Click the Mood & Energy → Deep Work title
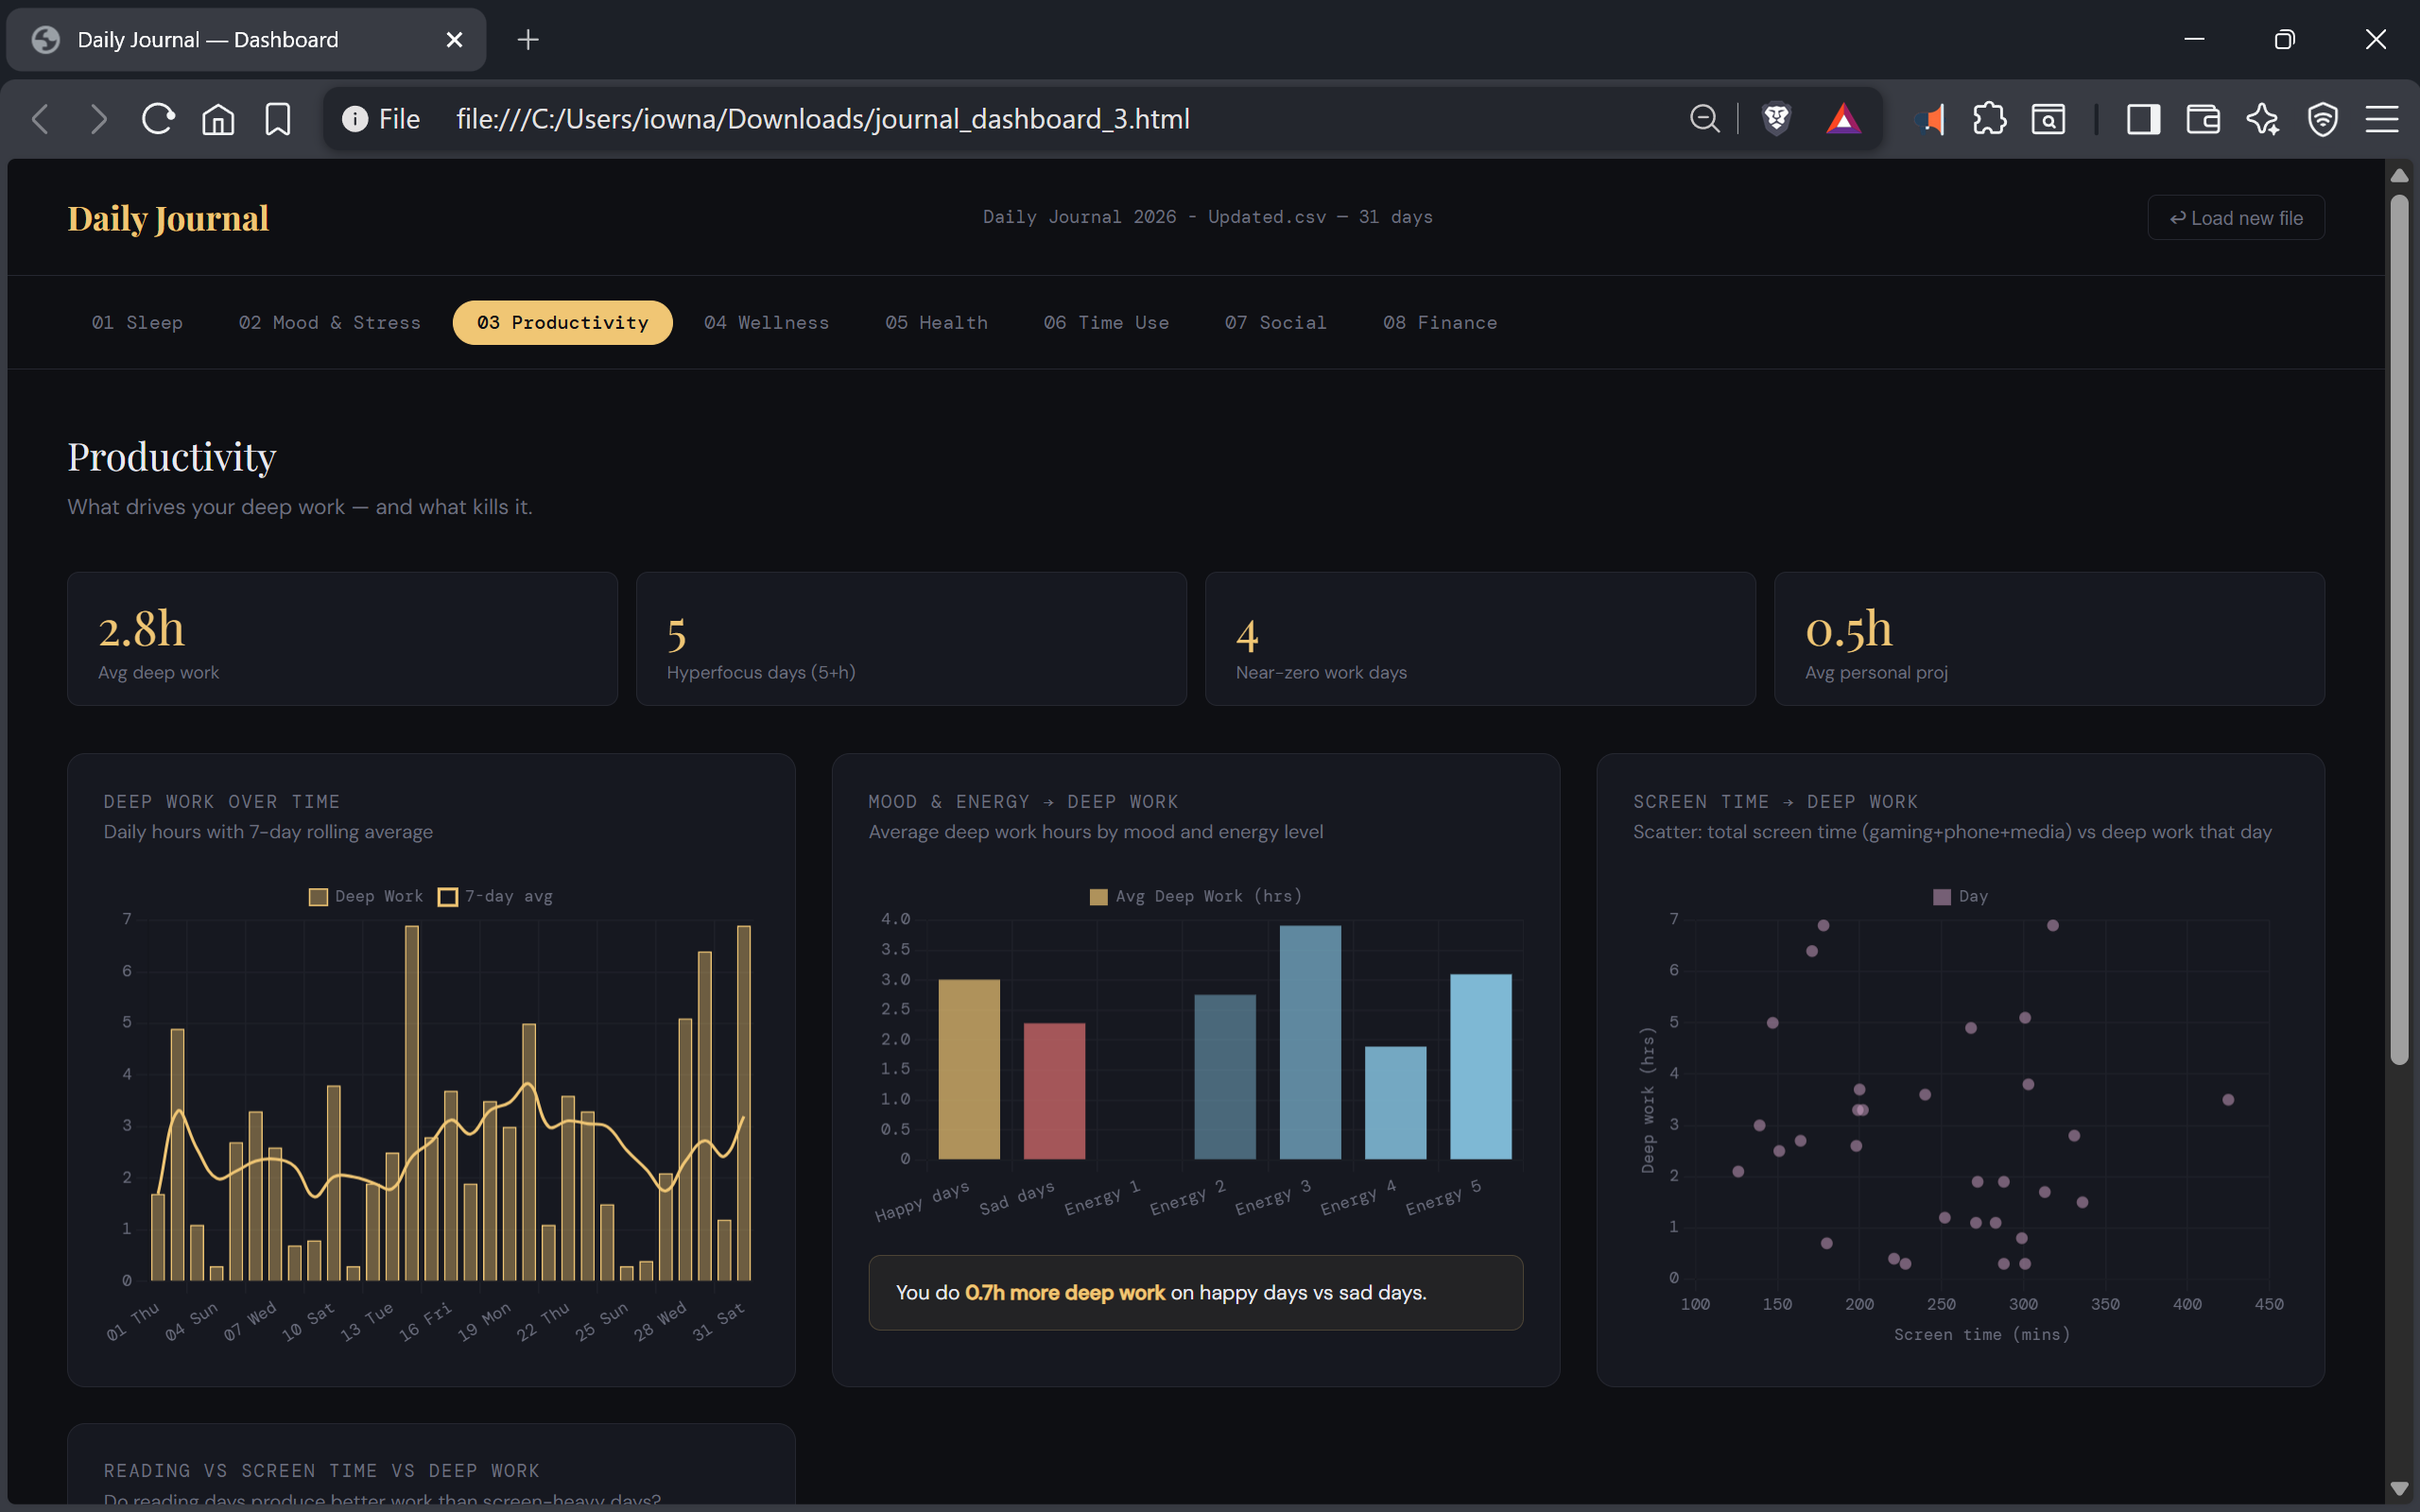Viewport: 2420px width, 1512px height. pyautogui.click(x=1023, y=801)
